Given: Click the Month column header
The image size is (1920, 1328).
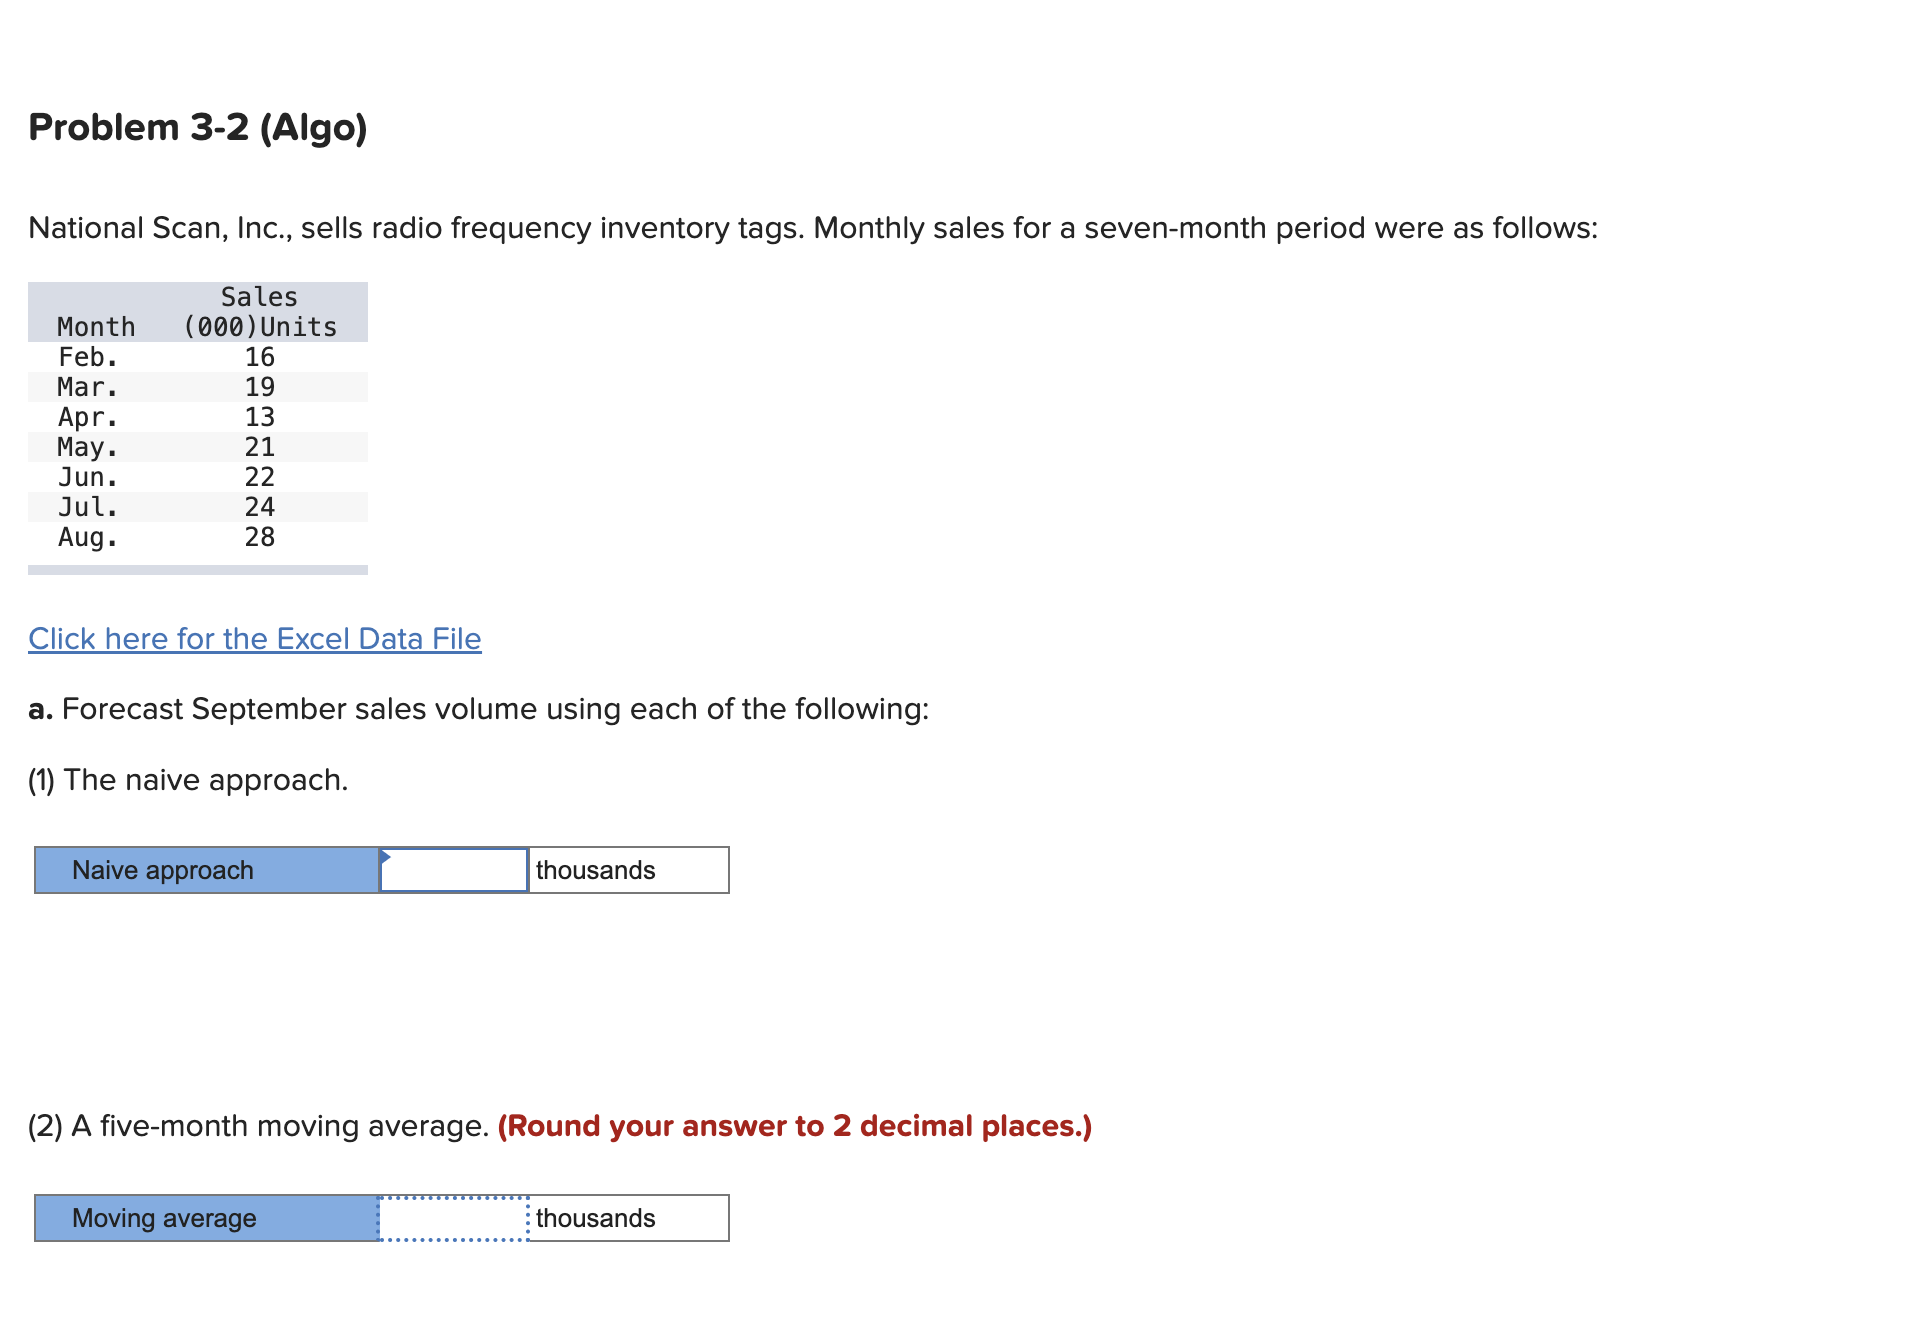Looking at the screenshot, I should pyautogui.click(x=95, y=326).
